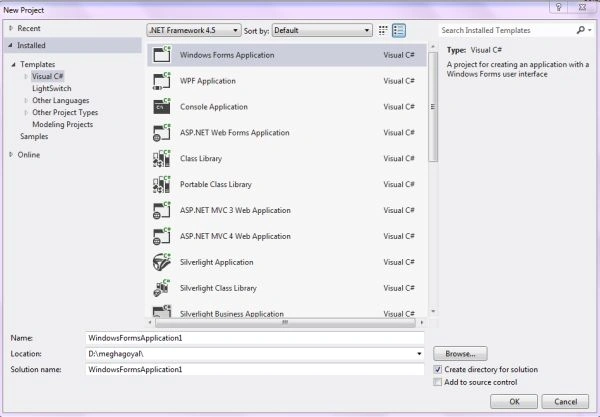Viewport: 600px width, 417px height.
Task: Switch to small icons grid view
Action: [383, 30]
